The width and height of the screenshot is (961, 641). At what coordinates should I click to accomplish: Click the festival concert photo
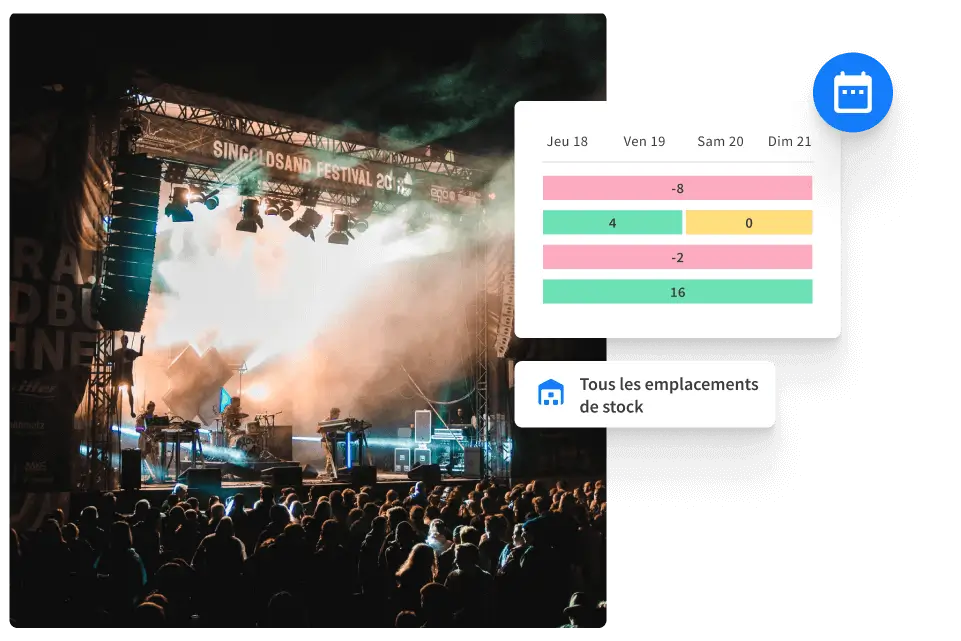coord(308,320)
